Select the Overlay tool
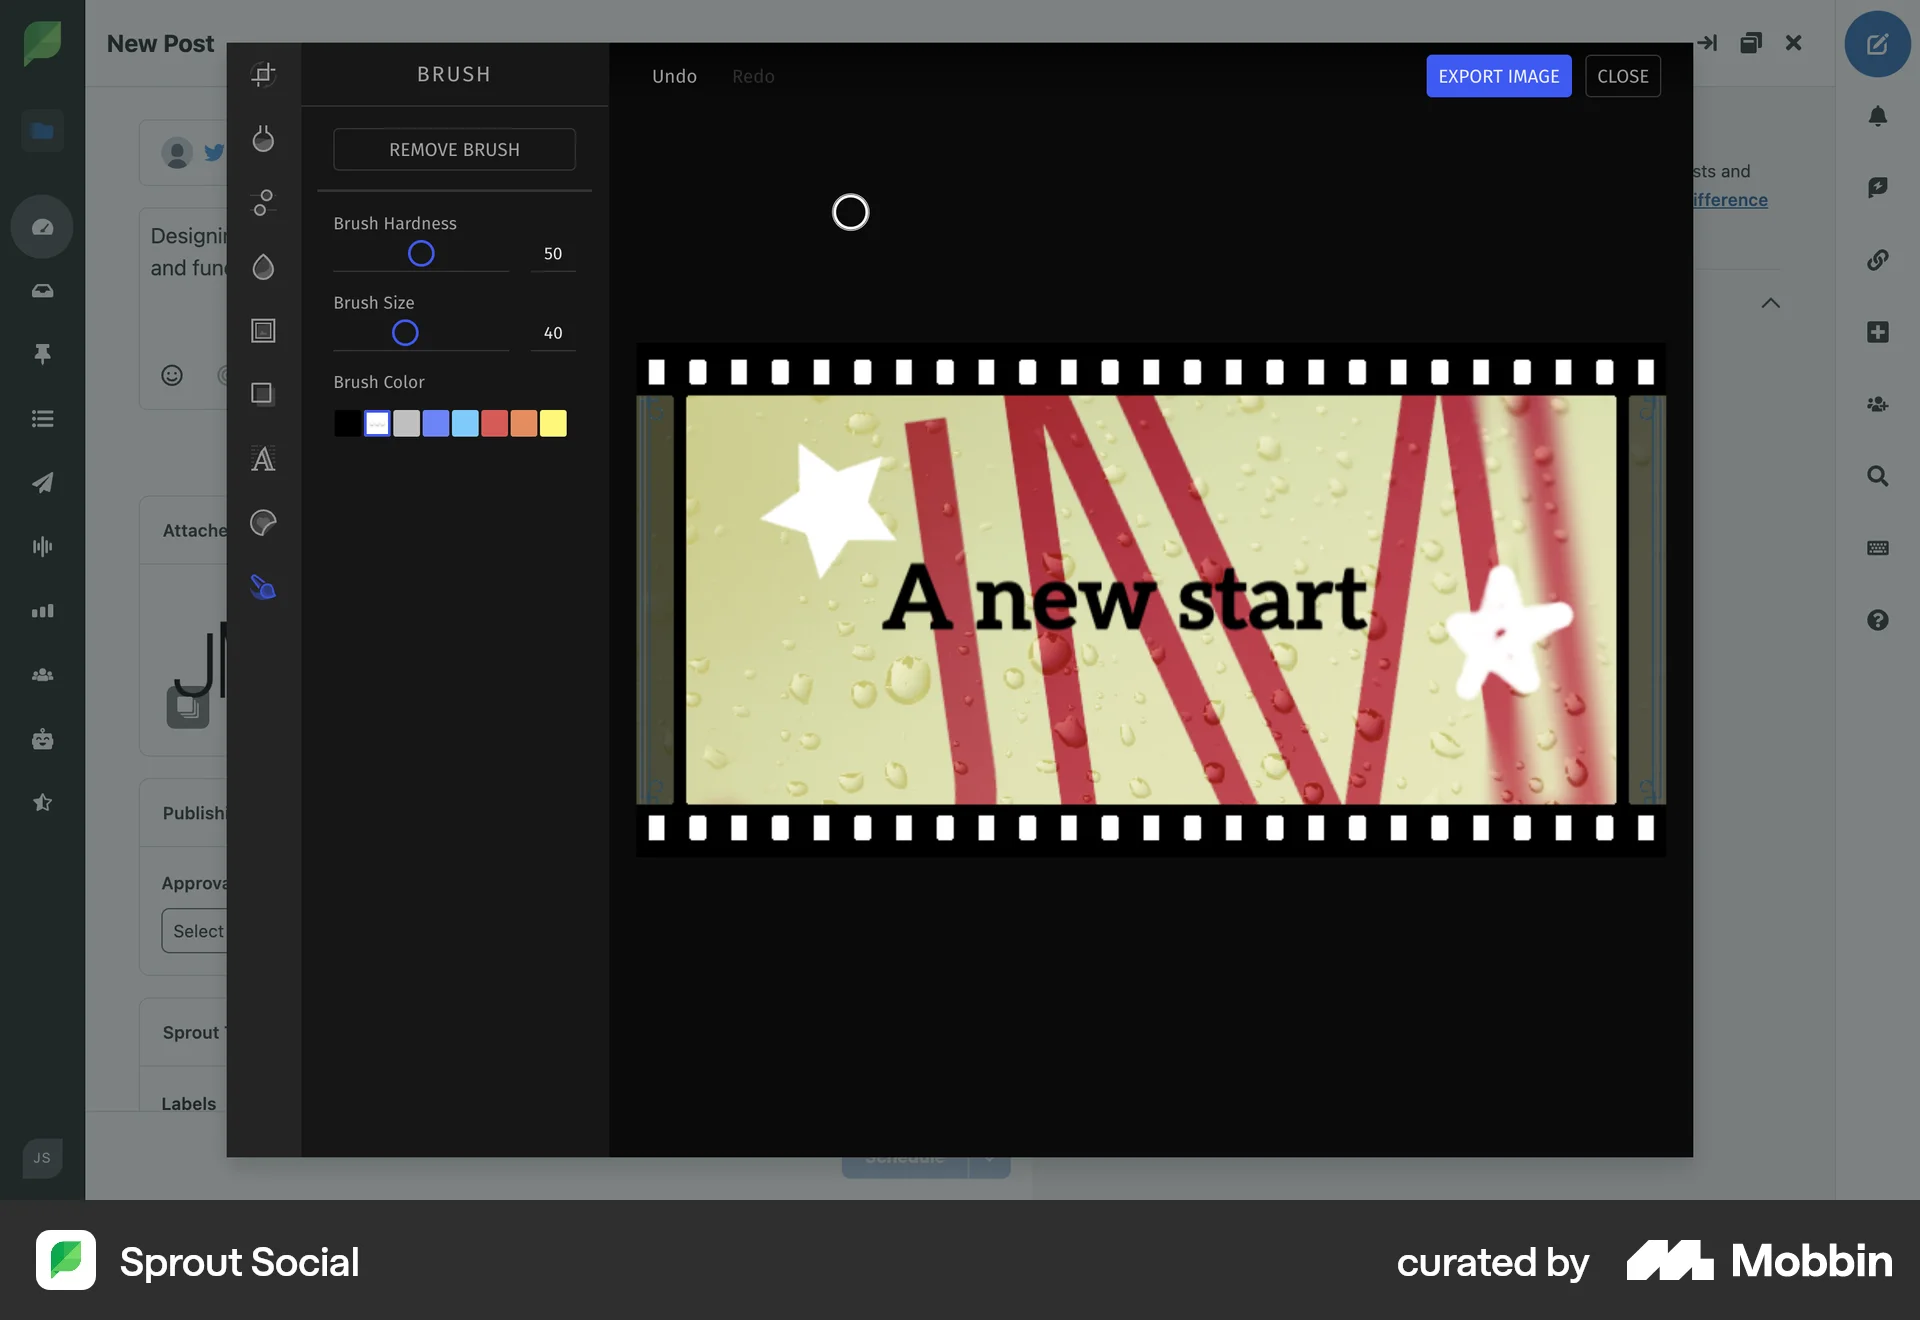 point(263,393)
